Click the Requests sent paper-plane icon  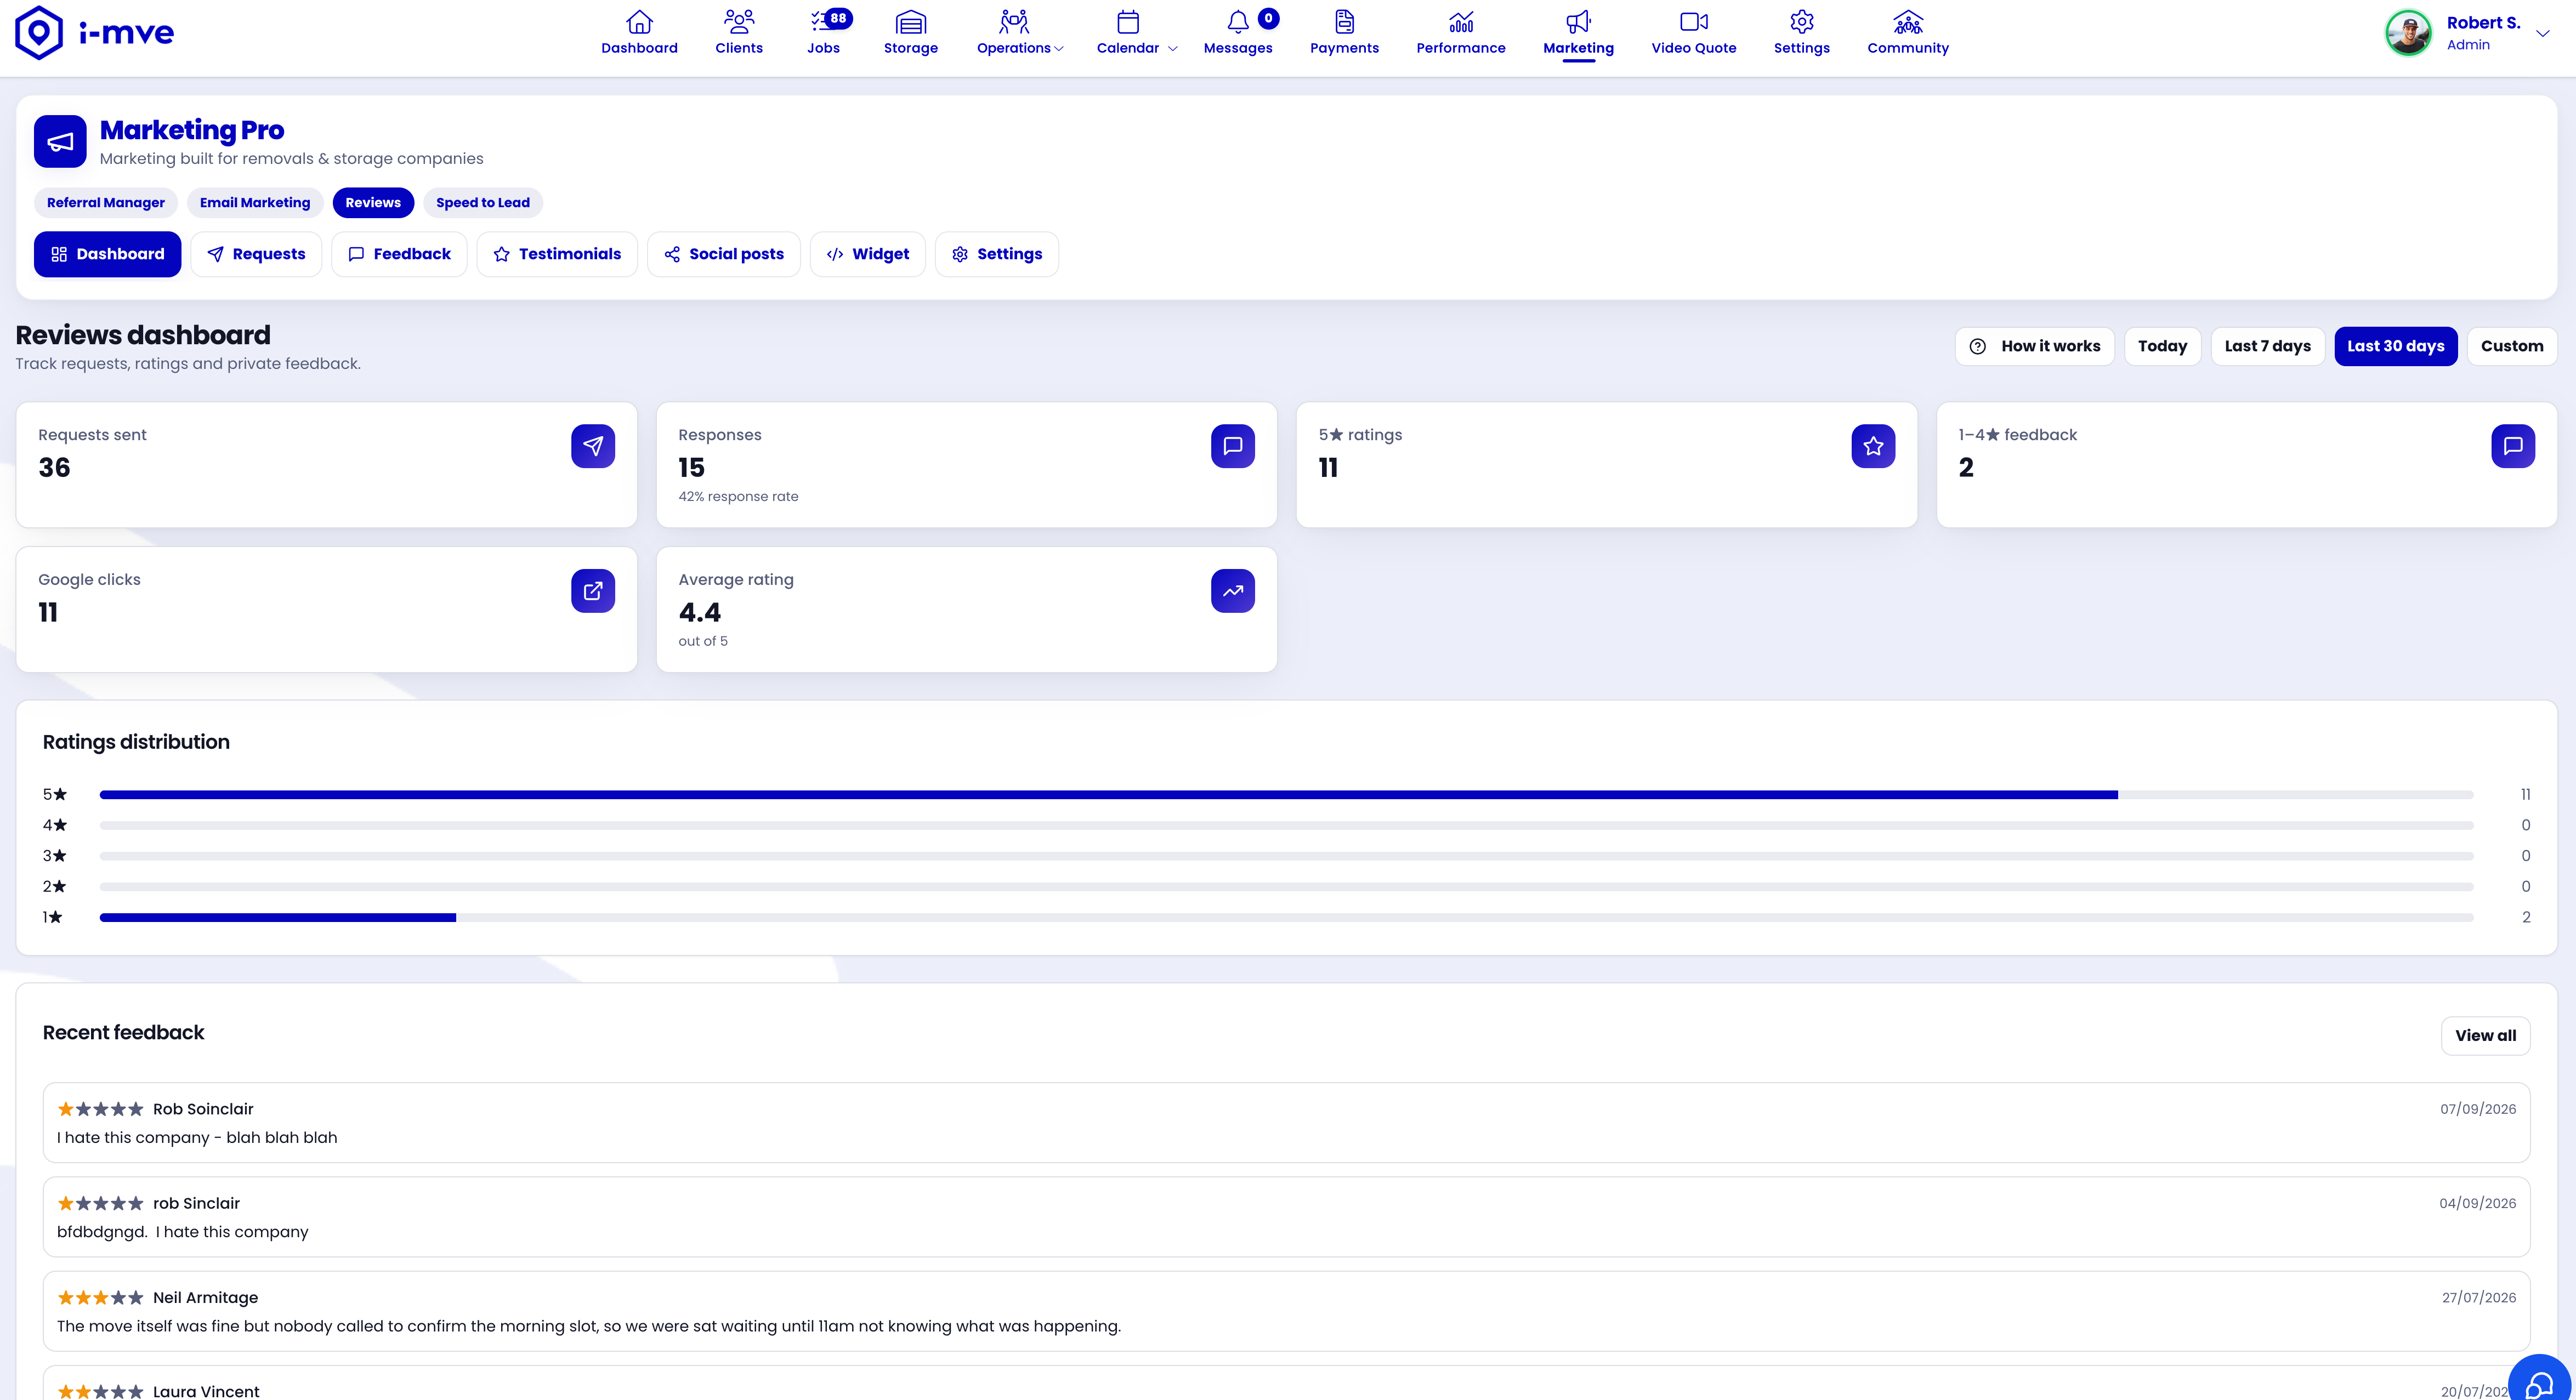(x=593, y=446)
